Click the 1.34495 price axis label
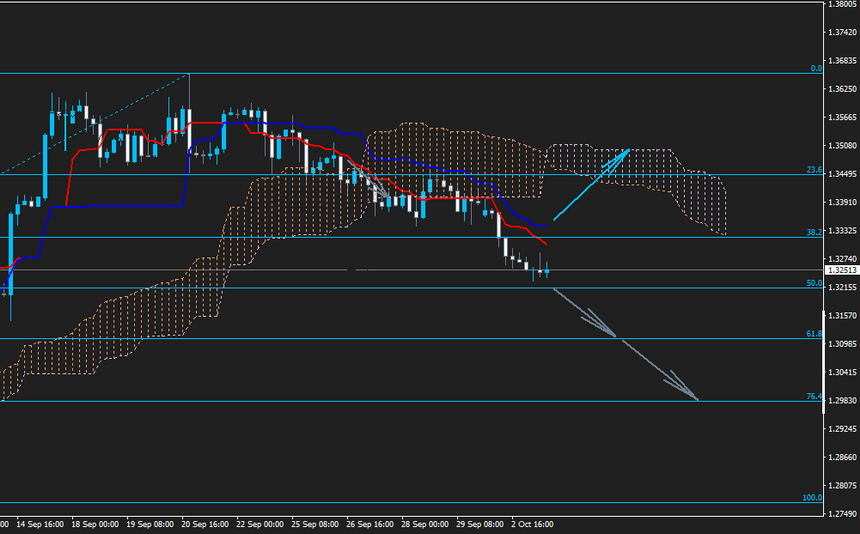Viewport: 860px width, 534px height. pos(842,174)
